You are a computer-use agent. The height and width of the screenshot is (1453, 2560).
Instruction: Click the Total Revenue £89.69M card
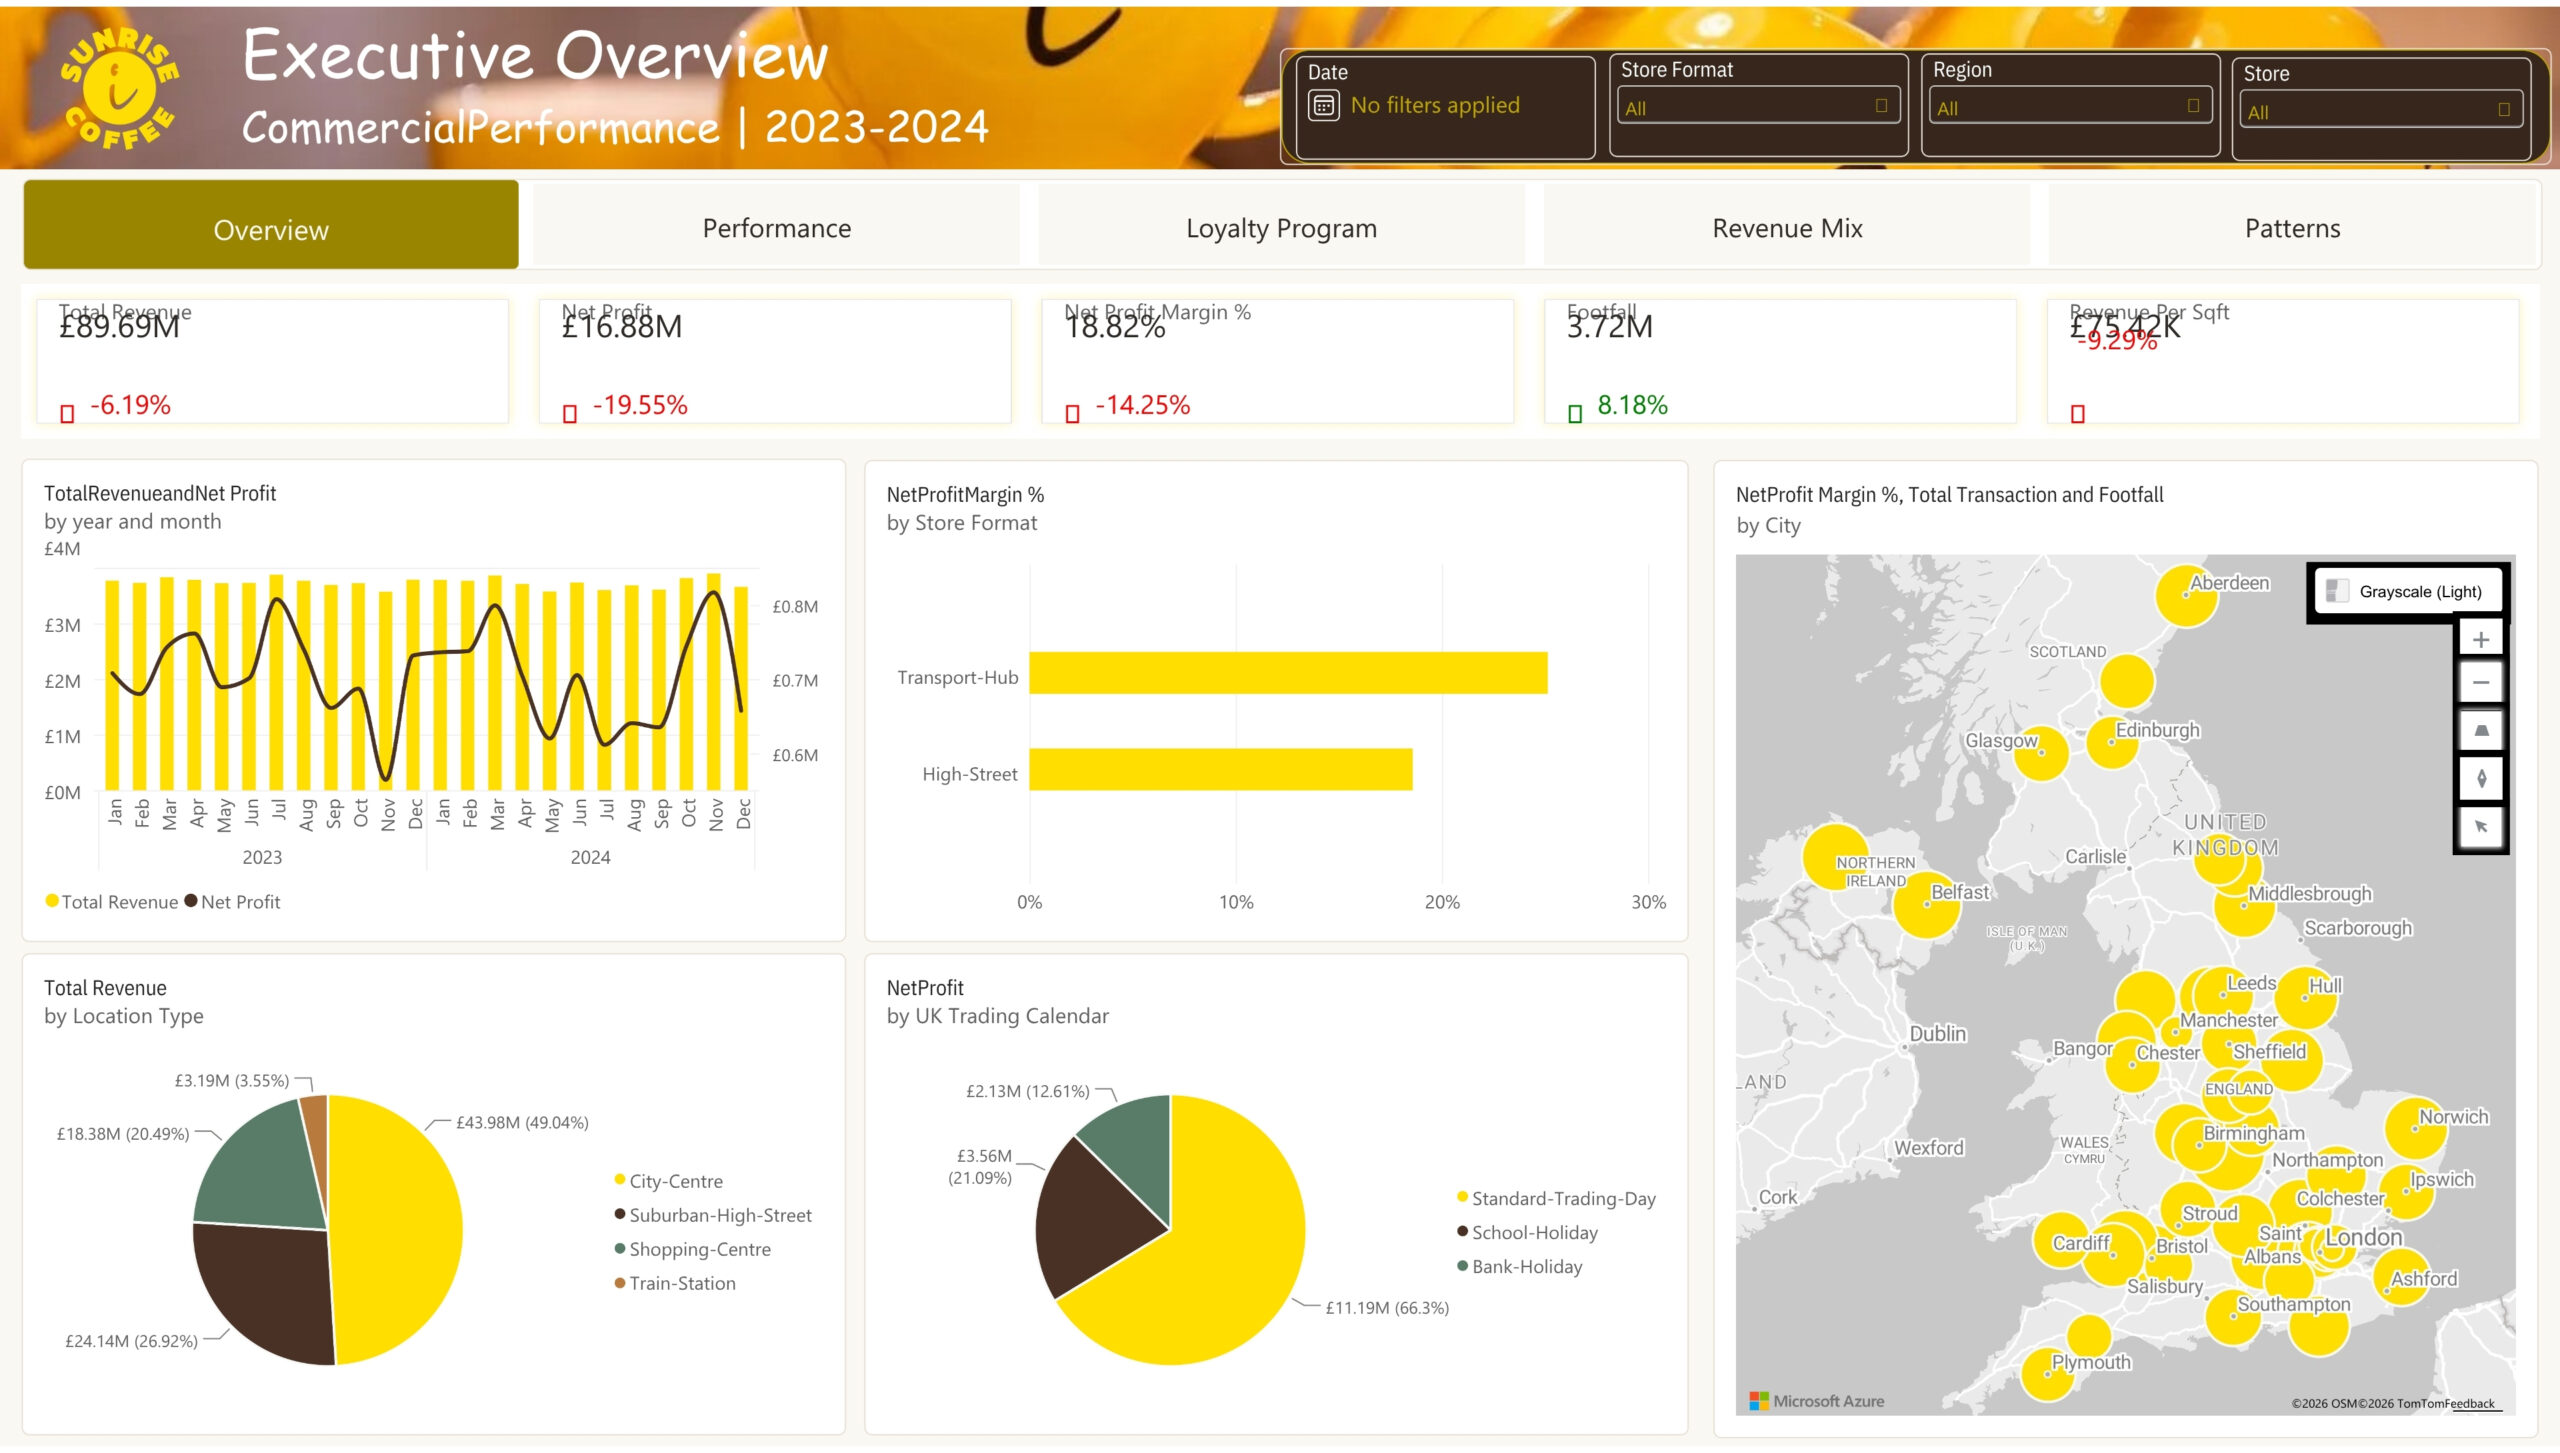tap(272, 361)
